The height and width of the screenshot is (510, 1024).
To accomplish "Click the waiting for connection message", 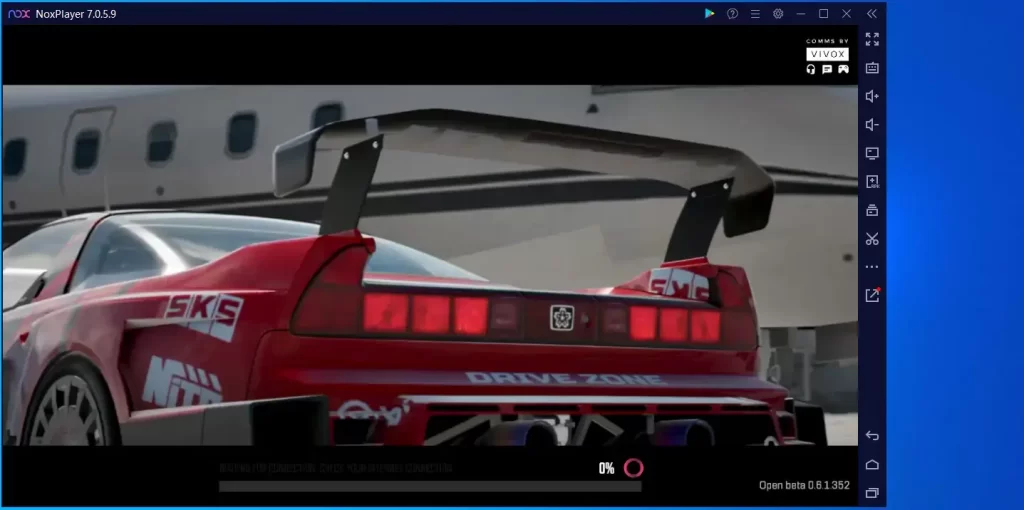I will coord(336,468).
